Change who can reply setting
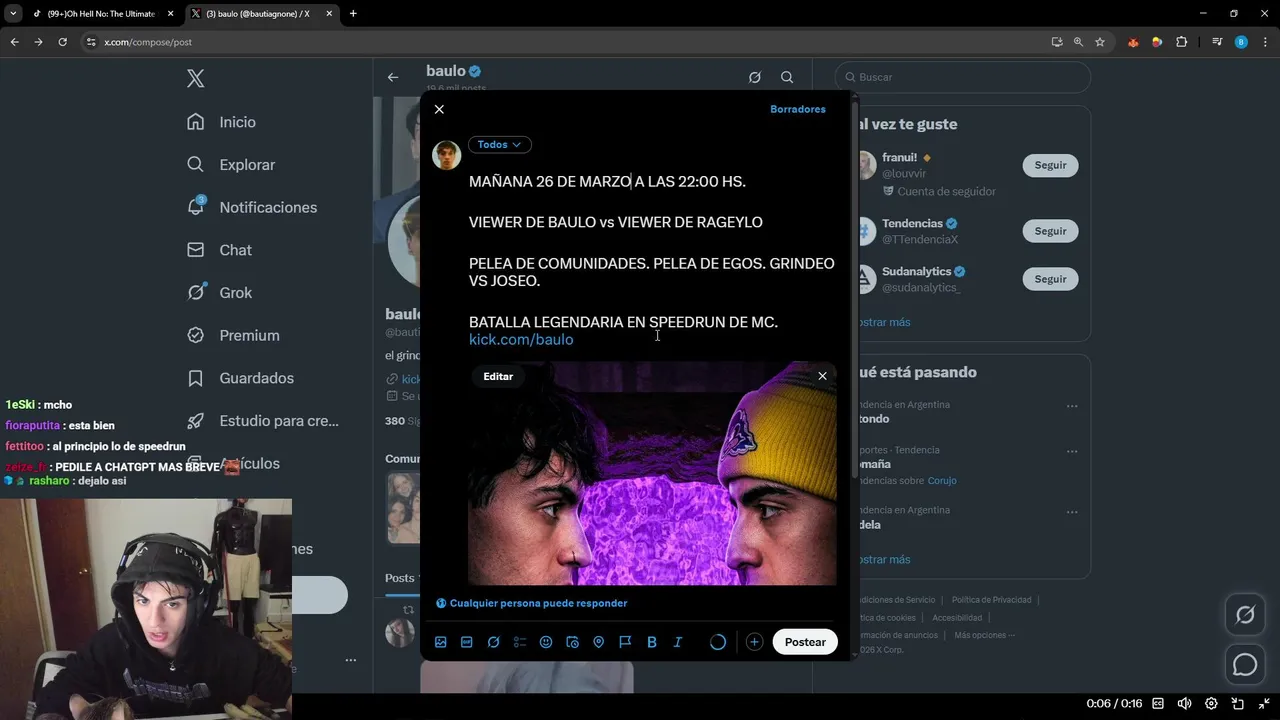 pyautogui.click(x=532, y=603)
